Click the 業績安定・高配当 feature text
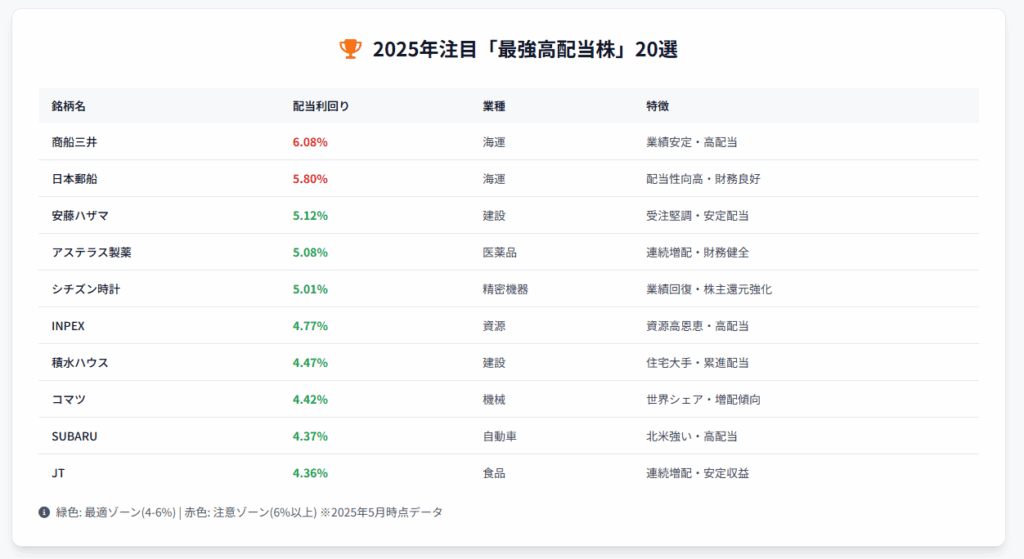Screen dimensions: 1024x559 (692, 142)
